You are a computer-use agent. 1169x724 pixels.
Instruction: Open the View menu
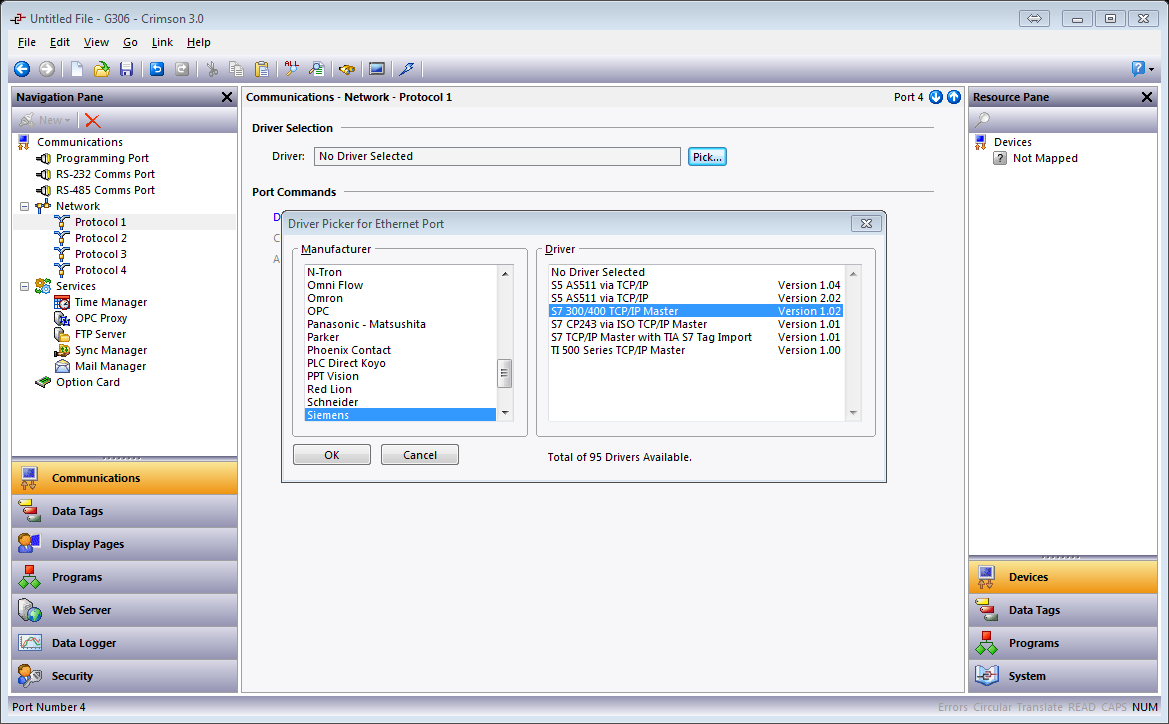coord(96,43)
